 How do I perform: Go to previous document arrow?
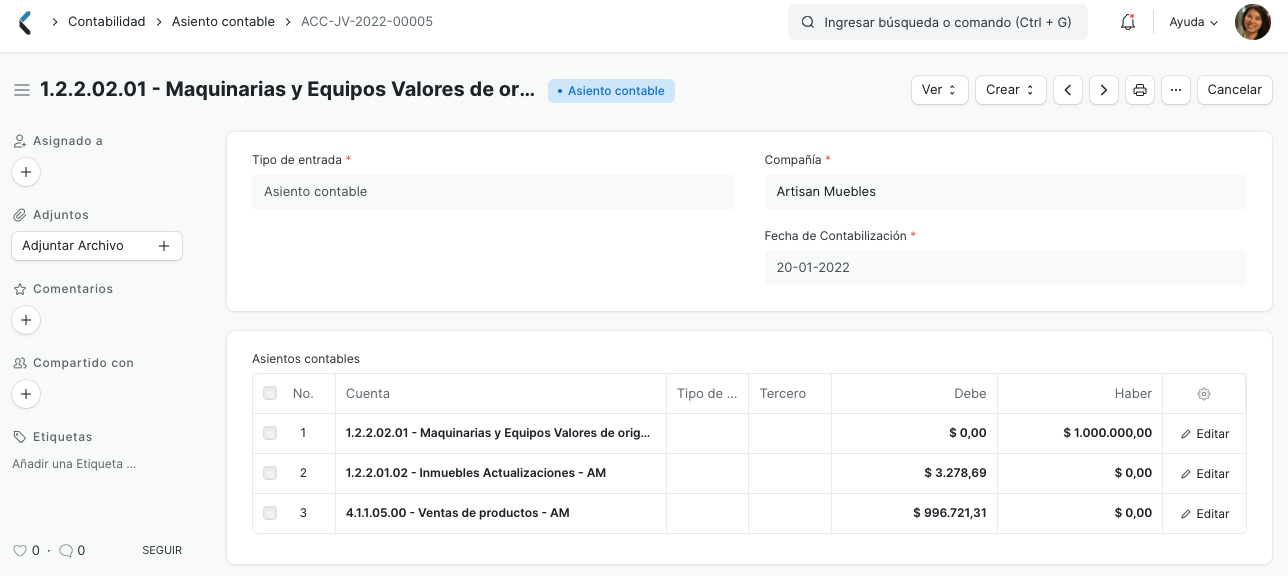coord(1068,90)
